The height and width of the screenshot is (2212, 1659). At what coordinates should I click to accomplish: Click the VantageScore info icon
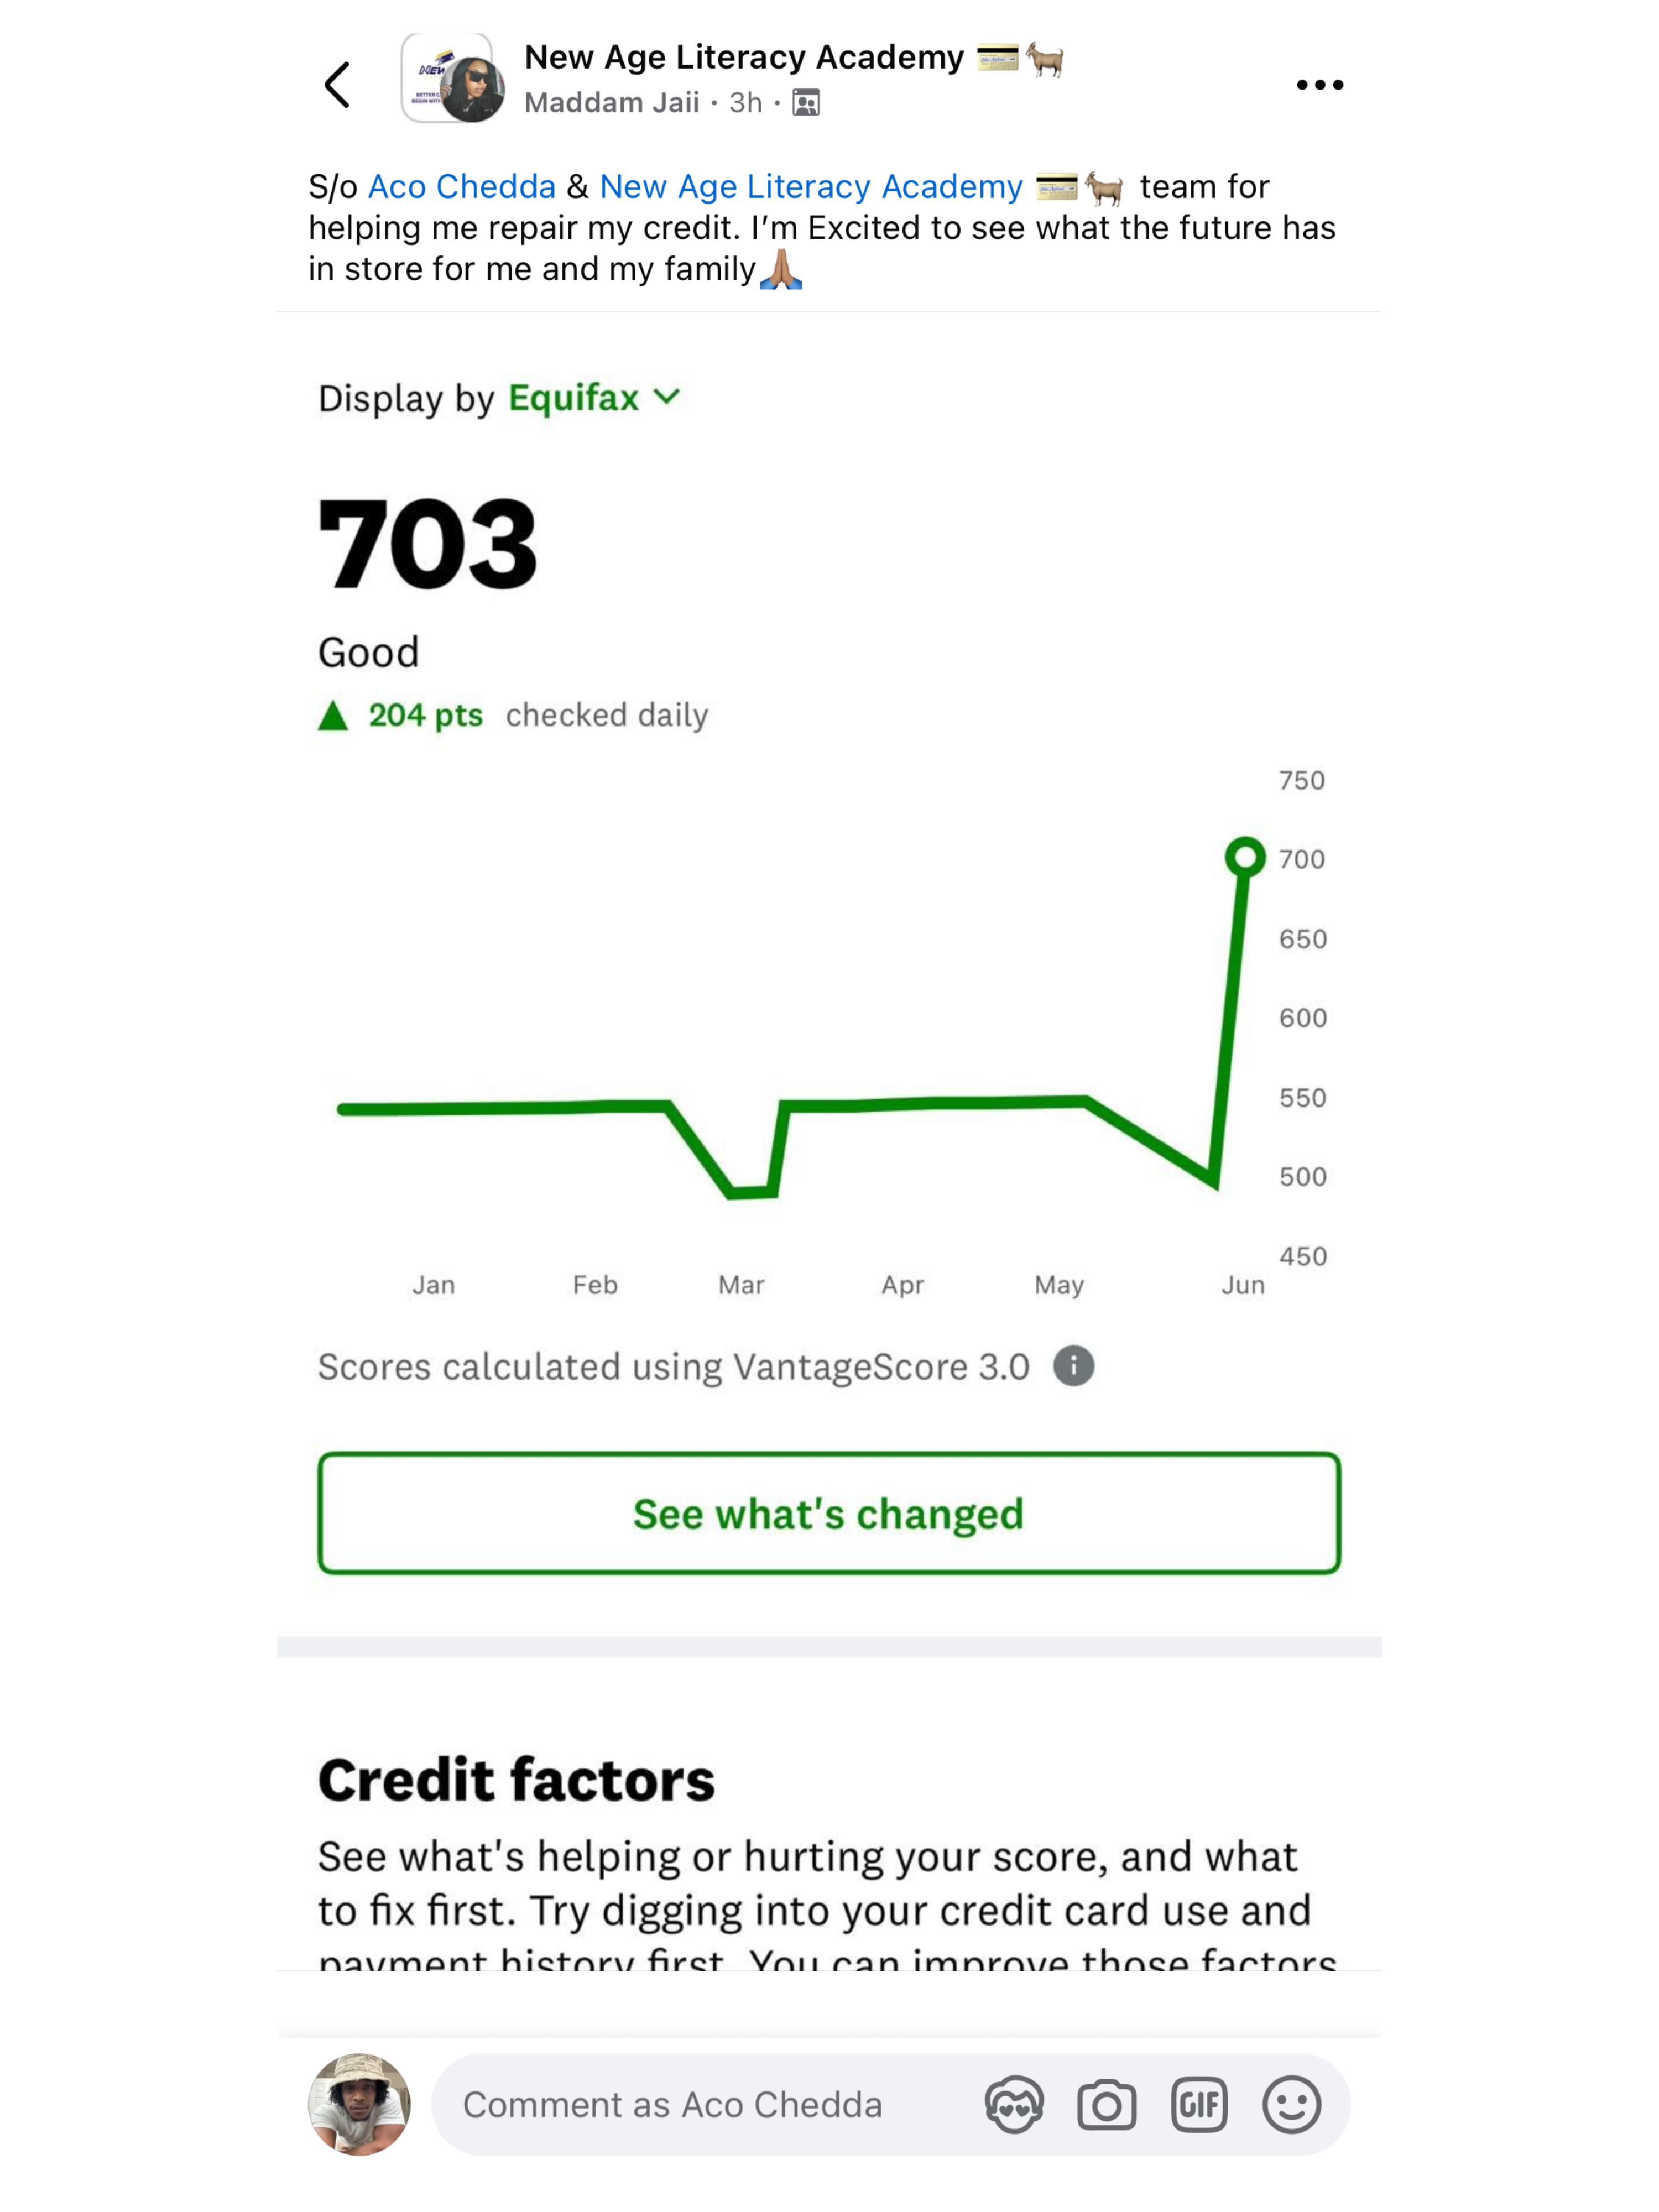coord(1073,1366)
